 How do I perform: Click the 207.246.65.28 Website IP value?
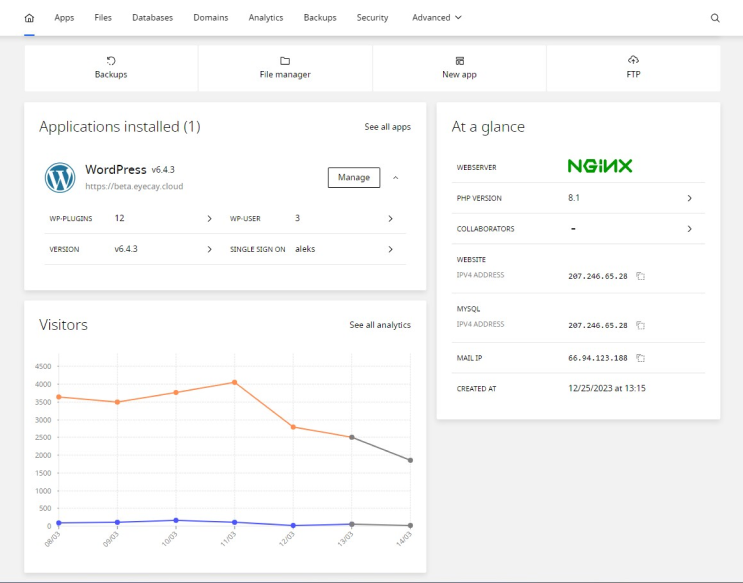coord(598,276)
